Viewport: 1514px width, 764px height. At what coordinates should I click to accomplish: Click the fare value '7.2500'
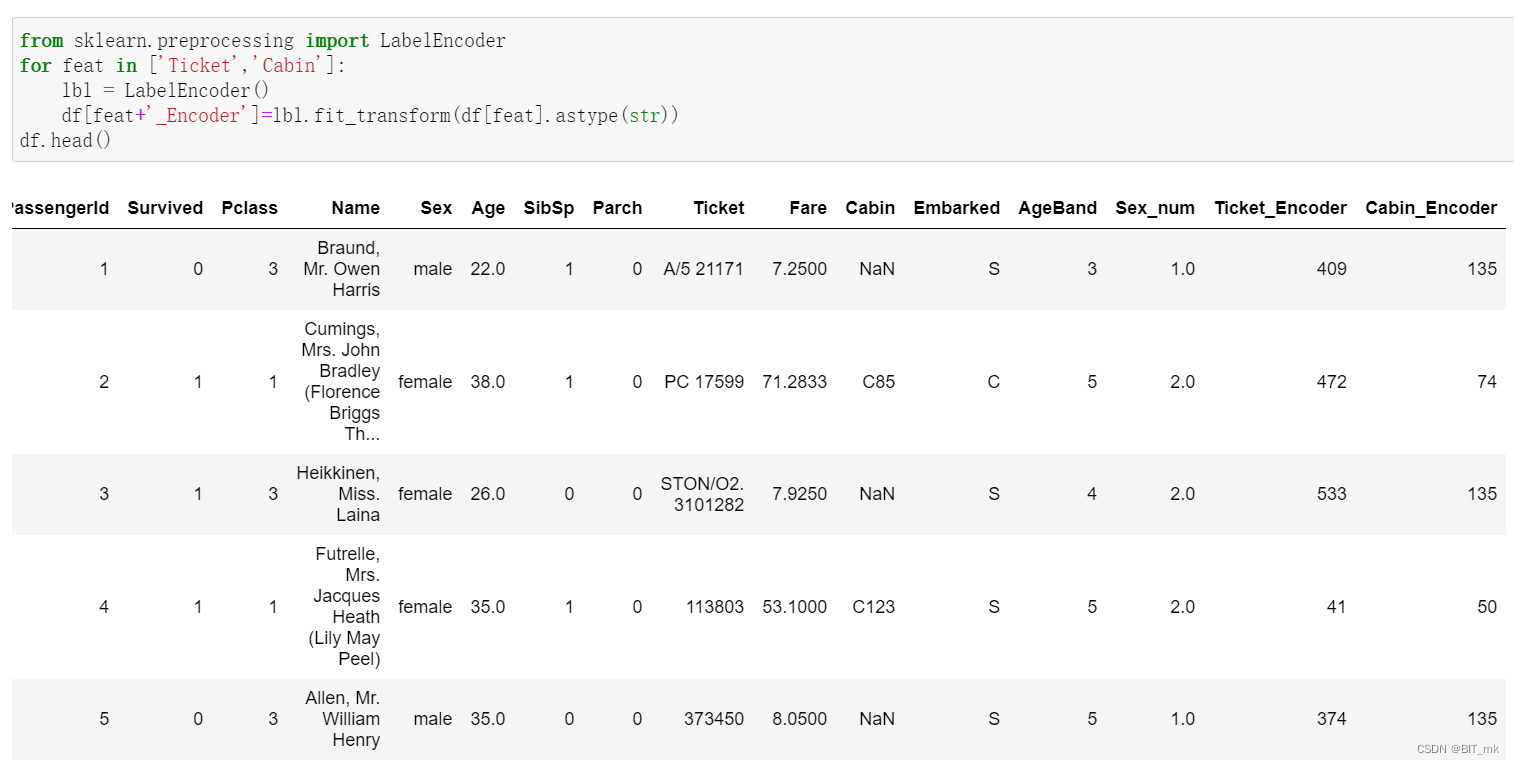pos(800,269)
